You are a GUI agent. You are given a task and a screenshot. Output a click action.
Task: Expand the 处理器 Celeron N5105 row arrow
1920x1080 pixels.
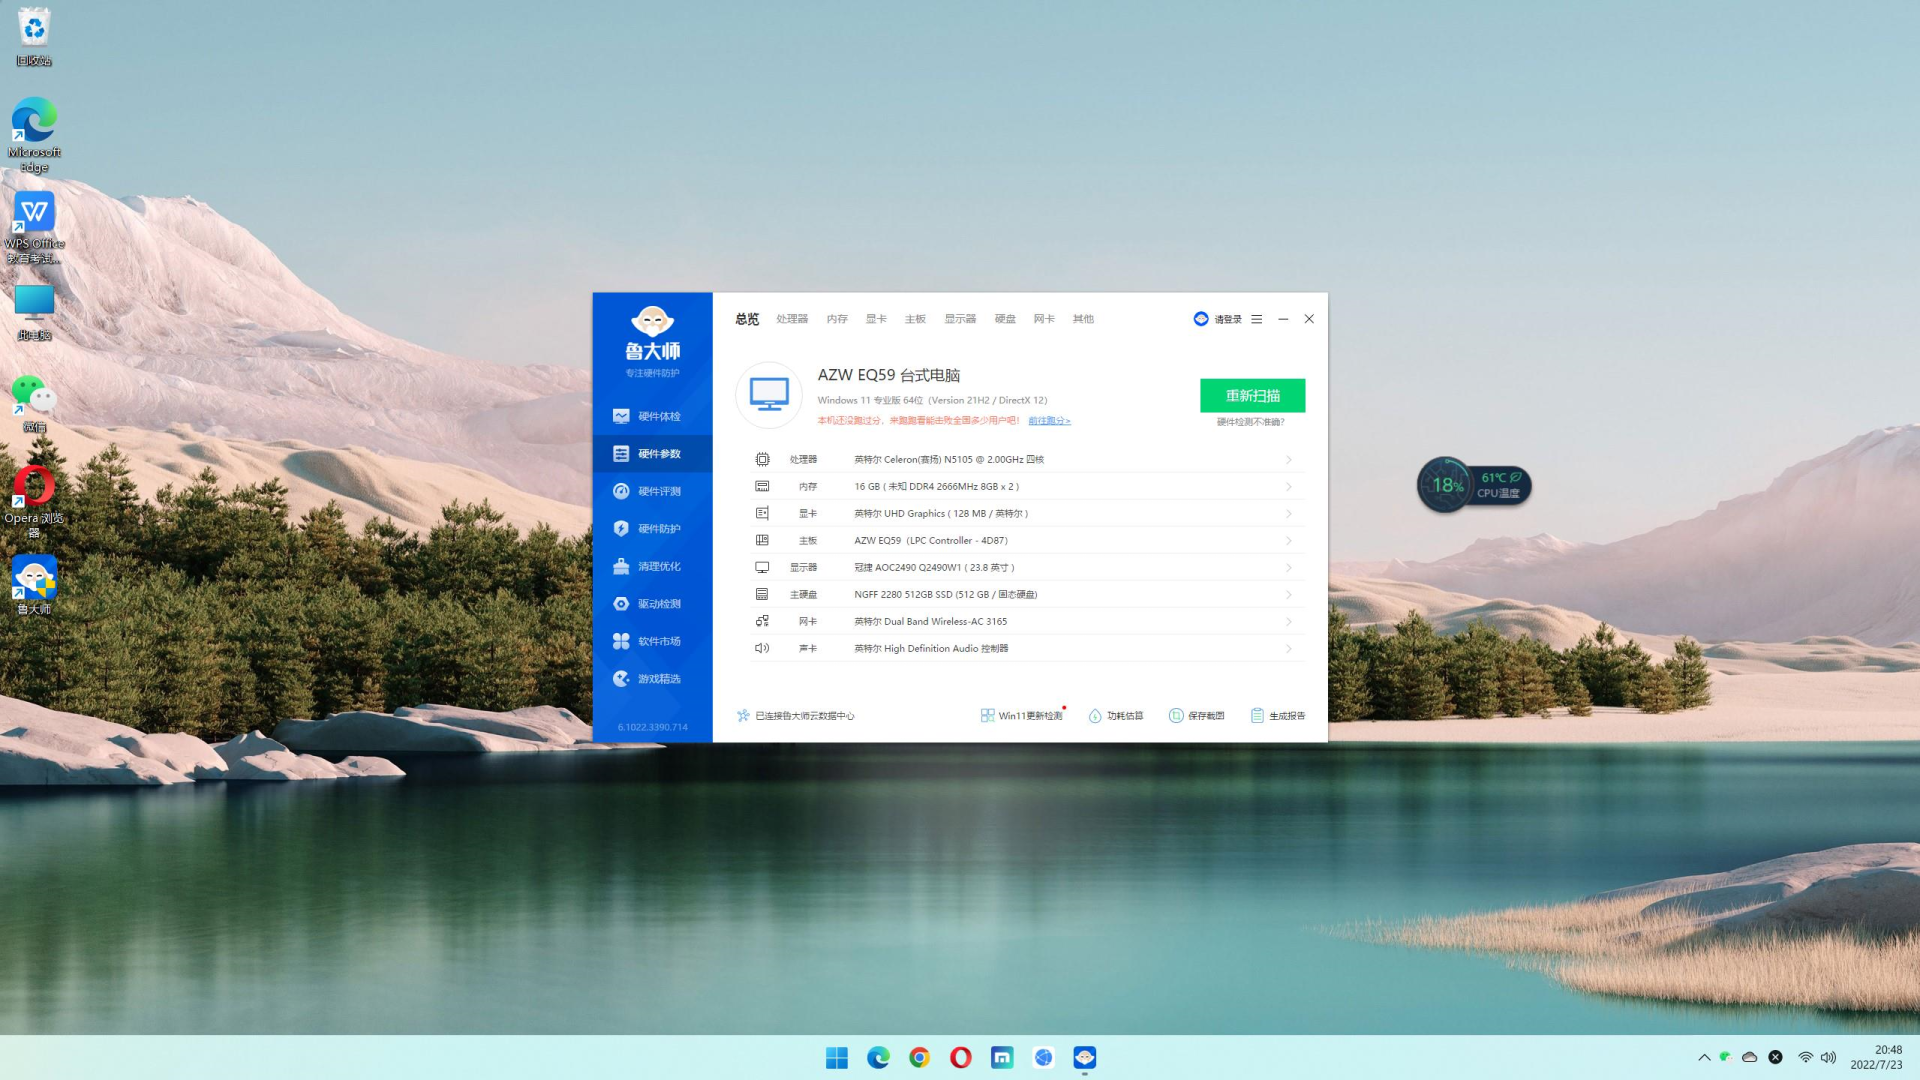coord(1289,460)
